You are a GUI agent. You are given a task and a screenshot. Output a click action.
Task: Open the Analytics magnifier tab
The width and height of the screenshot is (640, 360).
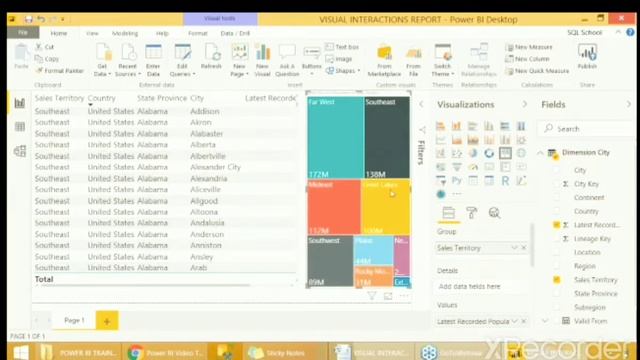tap(494, 213)
